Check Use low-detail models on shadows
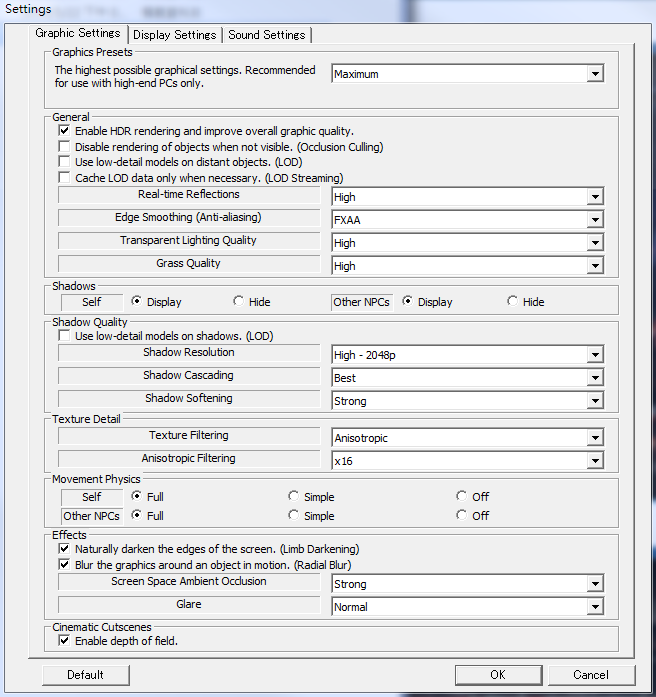Screen dimensions: 656x697 [x=64, y=336]
